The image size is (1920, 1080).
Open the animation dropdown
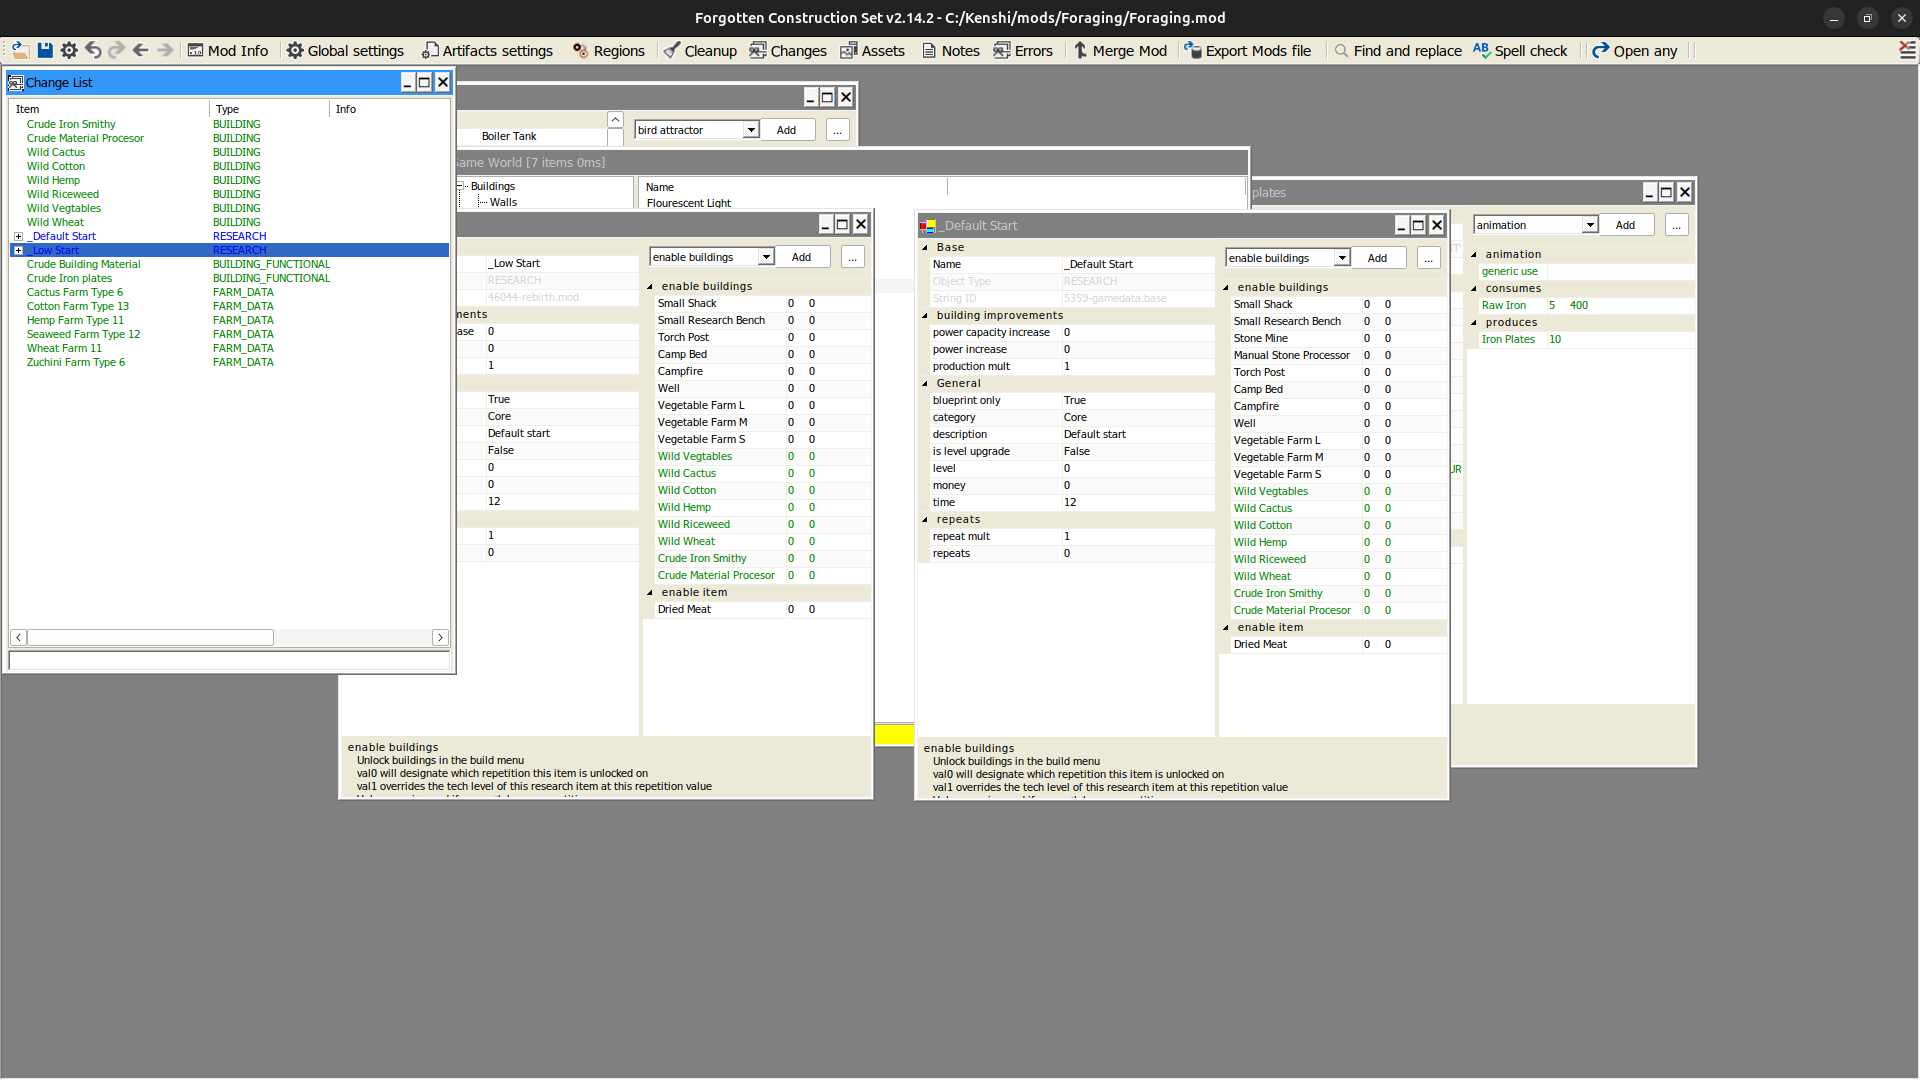point(1590,225)
